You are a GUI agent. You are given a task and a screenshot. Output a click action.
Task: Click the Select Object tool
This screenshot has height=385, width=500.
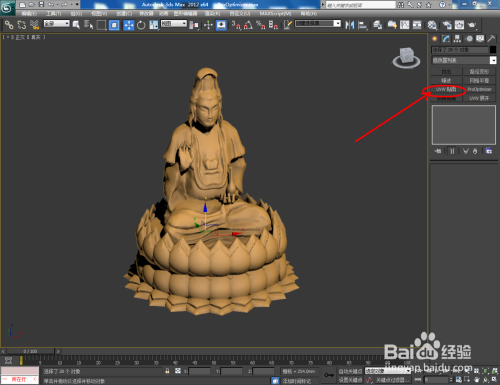click(x=76, y=25)
